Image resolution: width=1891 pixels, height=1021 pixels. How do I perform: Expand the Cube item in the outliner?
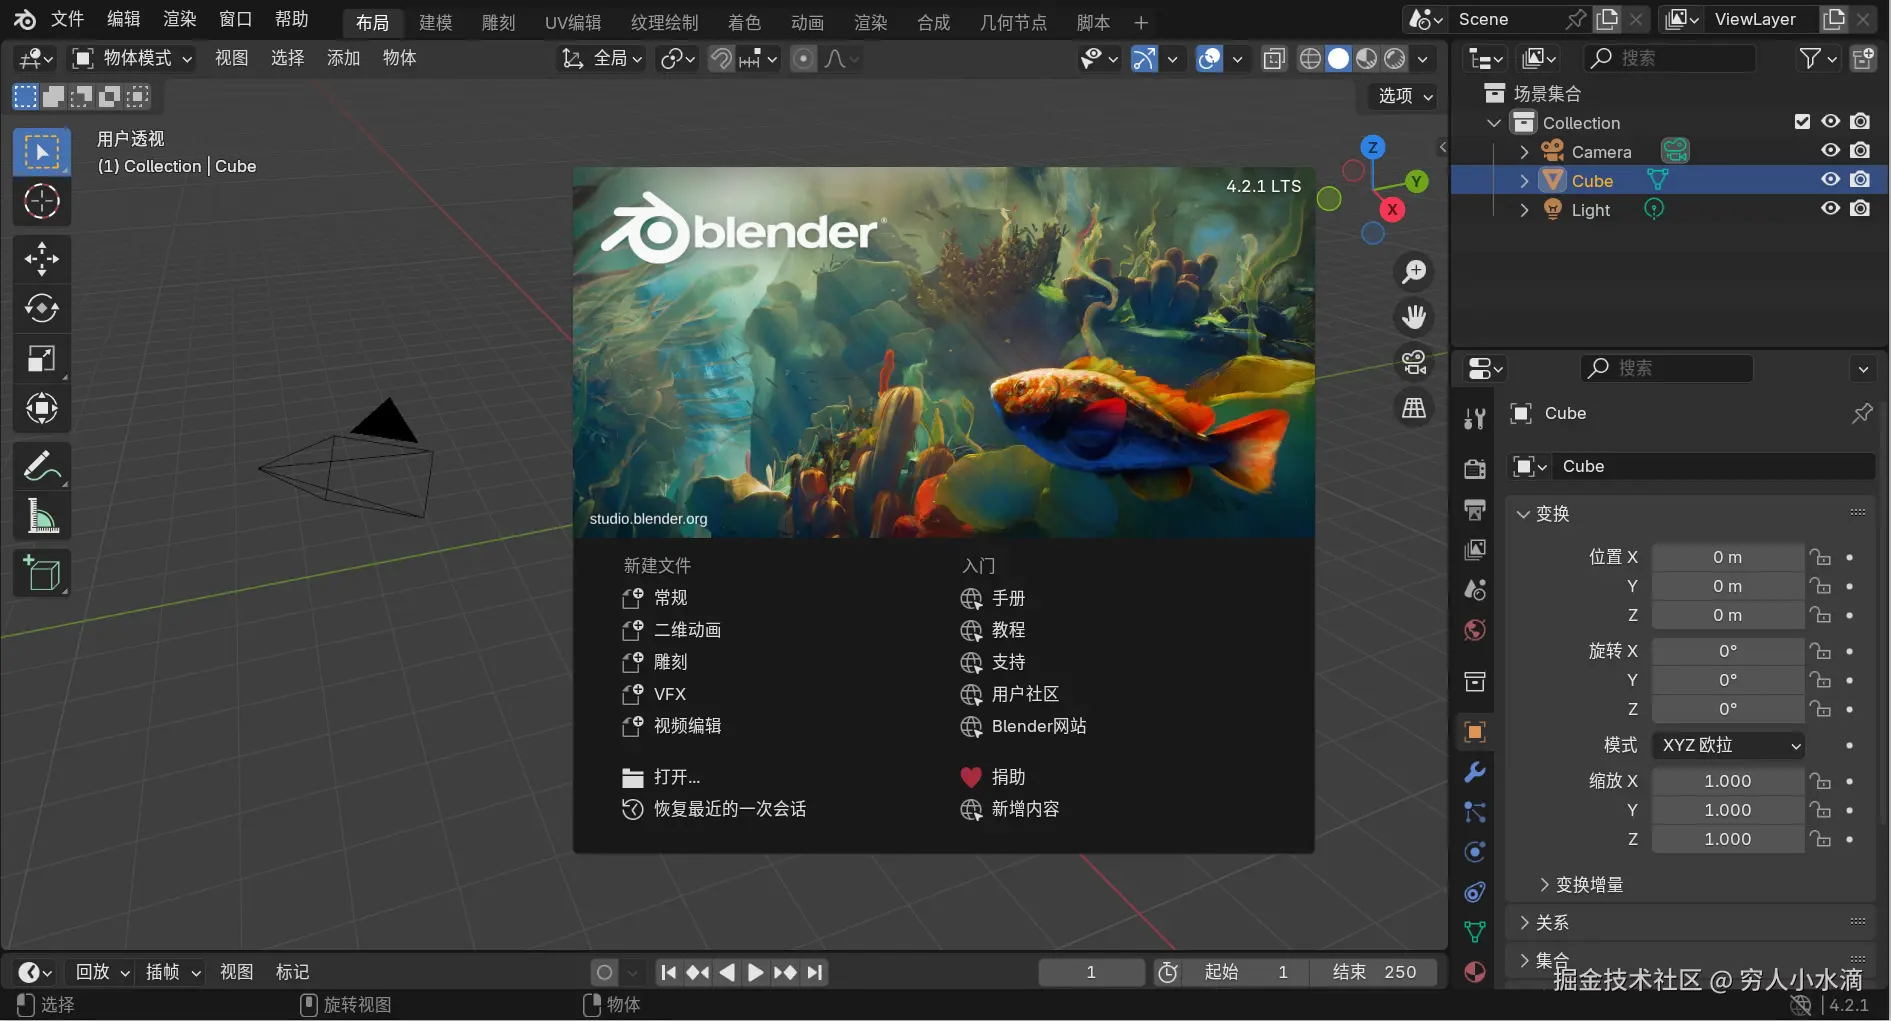coord(1523,180)
